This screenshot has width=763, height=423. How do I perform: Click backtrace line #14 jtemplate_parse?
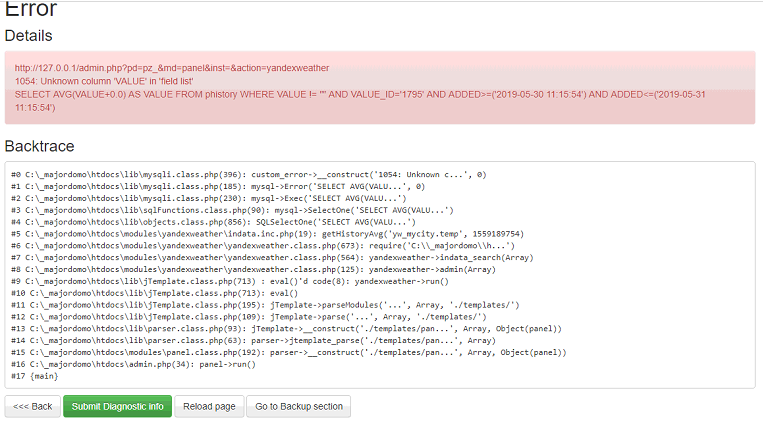[254, 341]
